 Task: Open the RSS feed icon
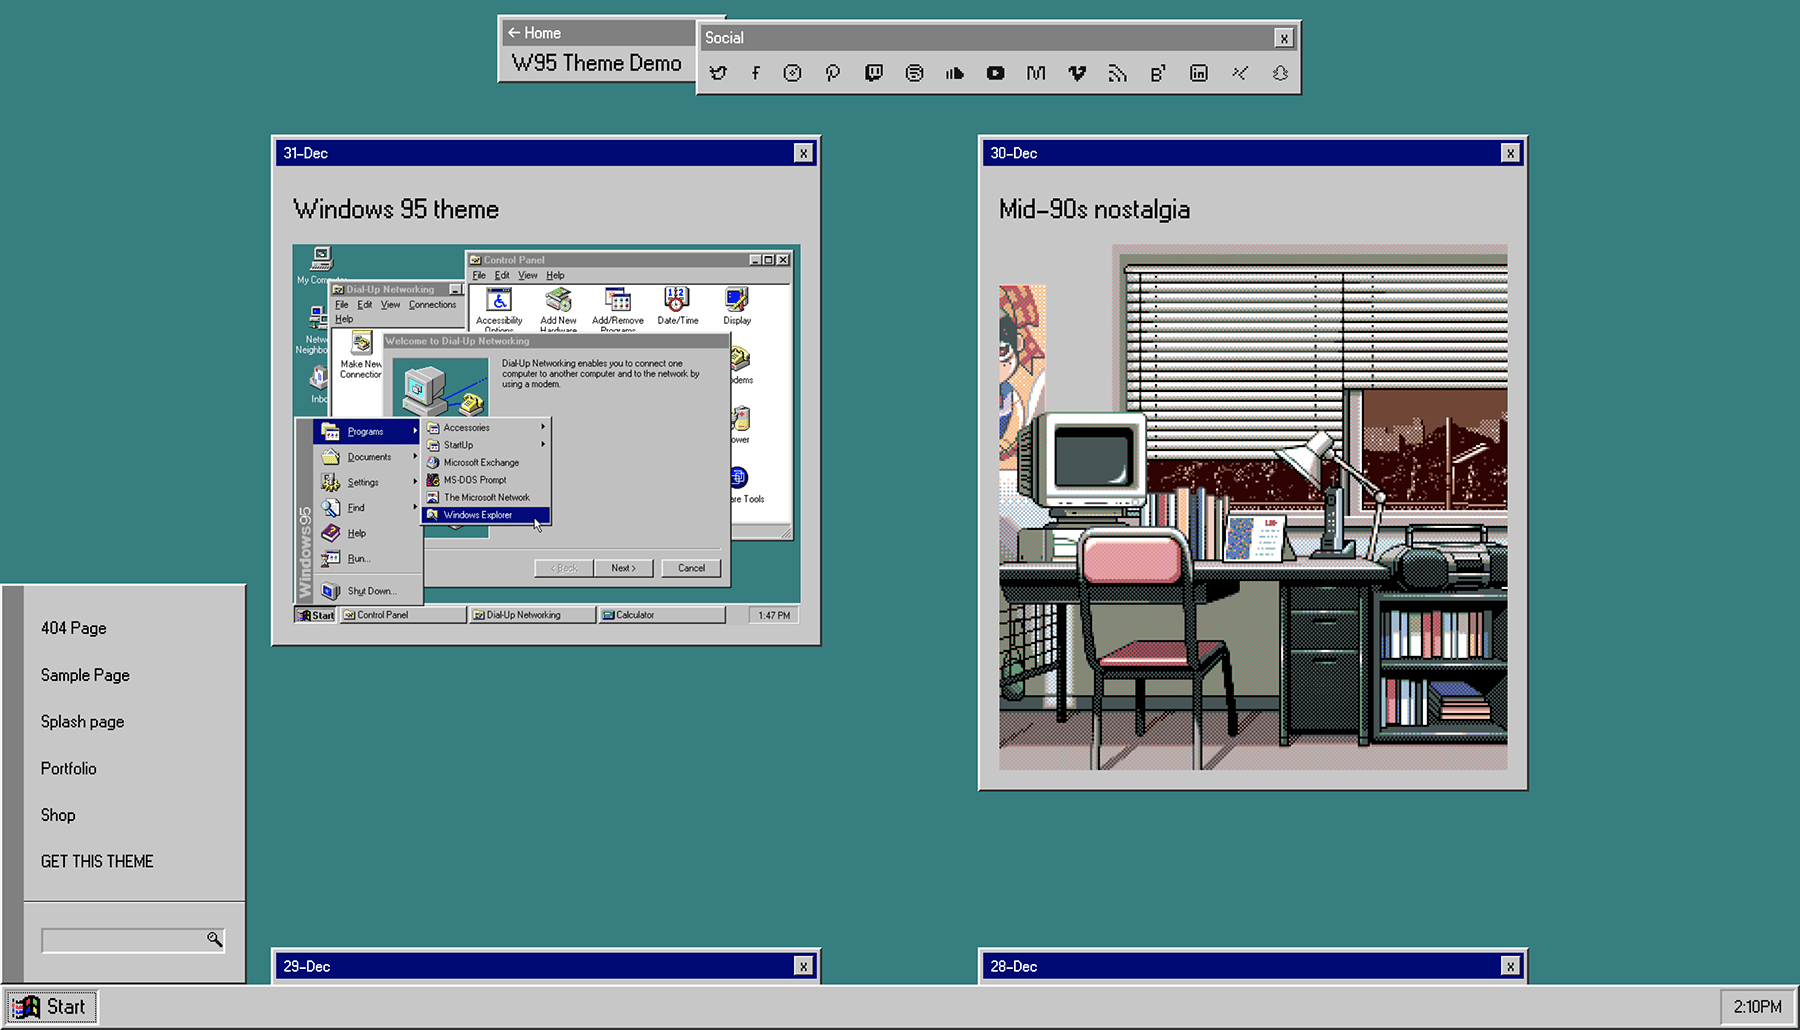[x=1117, y=73]
